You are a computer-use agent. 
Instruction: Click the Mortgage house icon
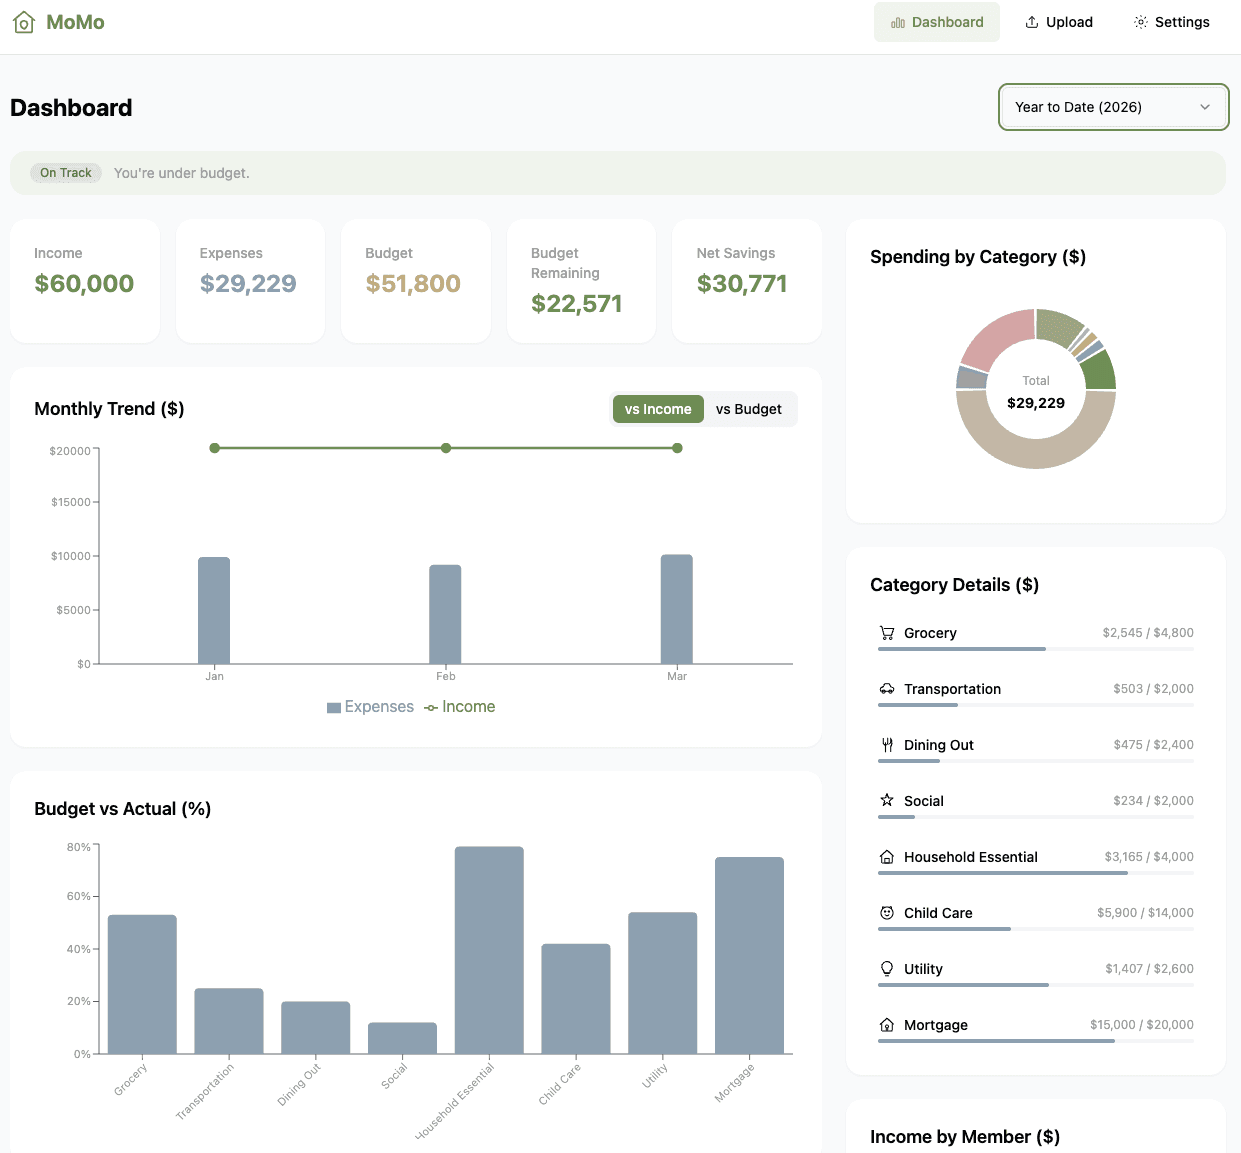point(886,1024)
